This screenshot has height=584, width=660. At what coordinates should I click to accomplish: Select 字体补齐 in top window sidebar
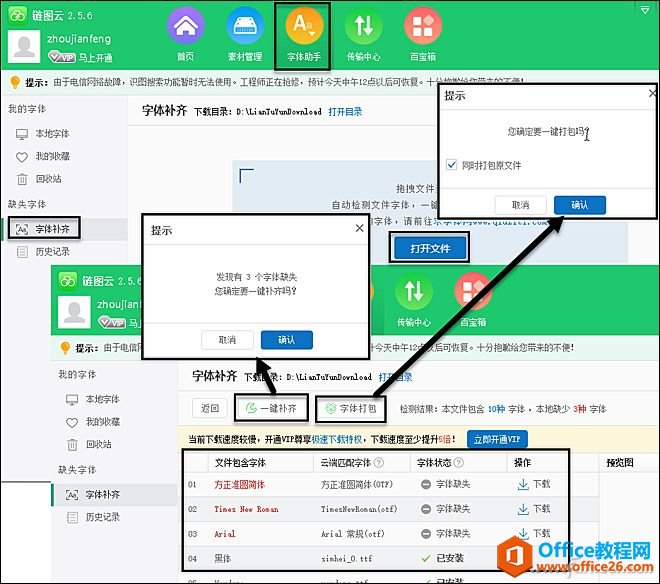[x=43, y=229]
